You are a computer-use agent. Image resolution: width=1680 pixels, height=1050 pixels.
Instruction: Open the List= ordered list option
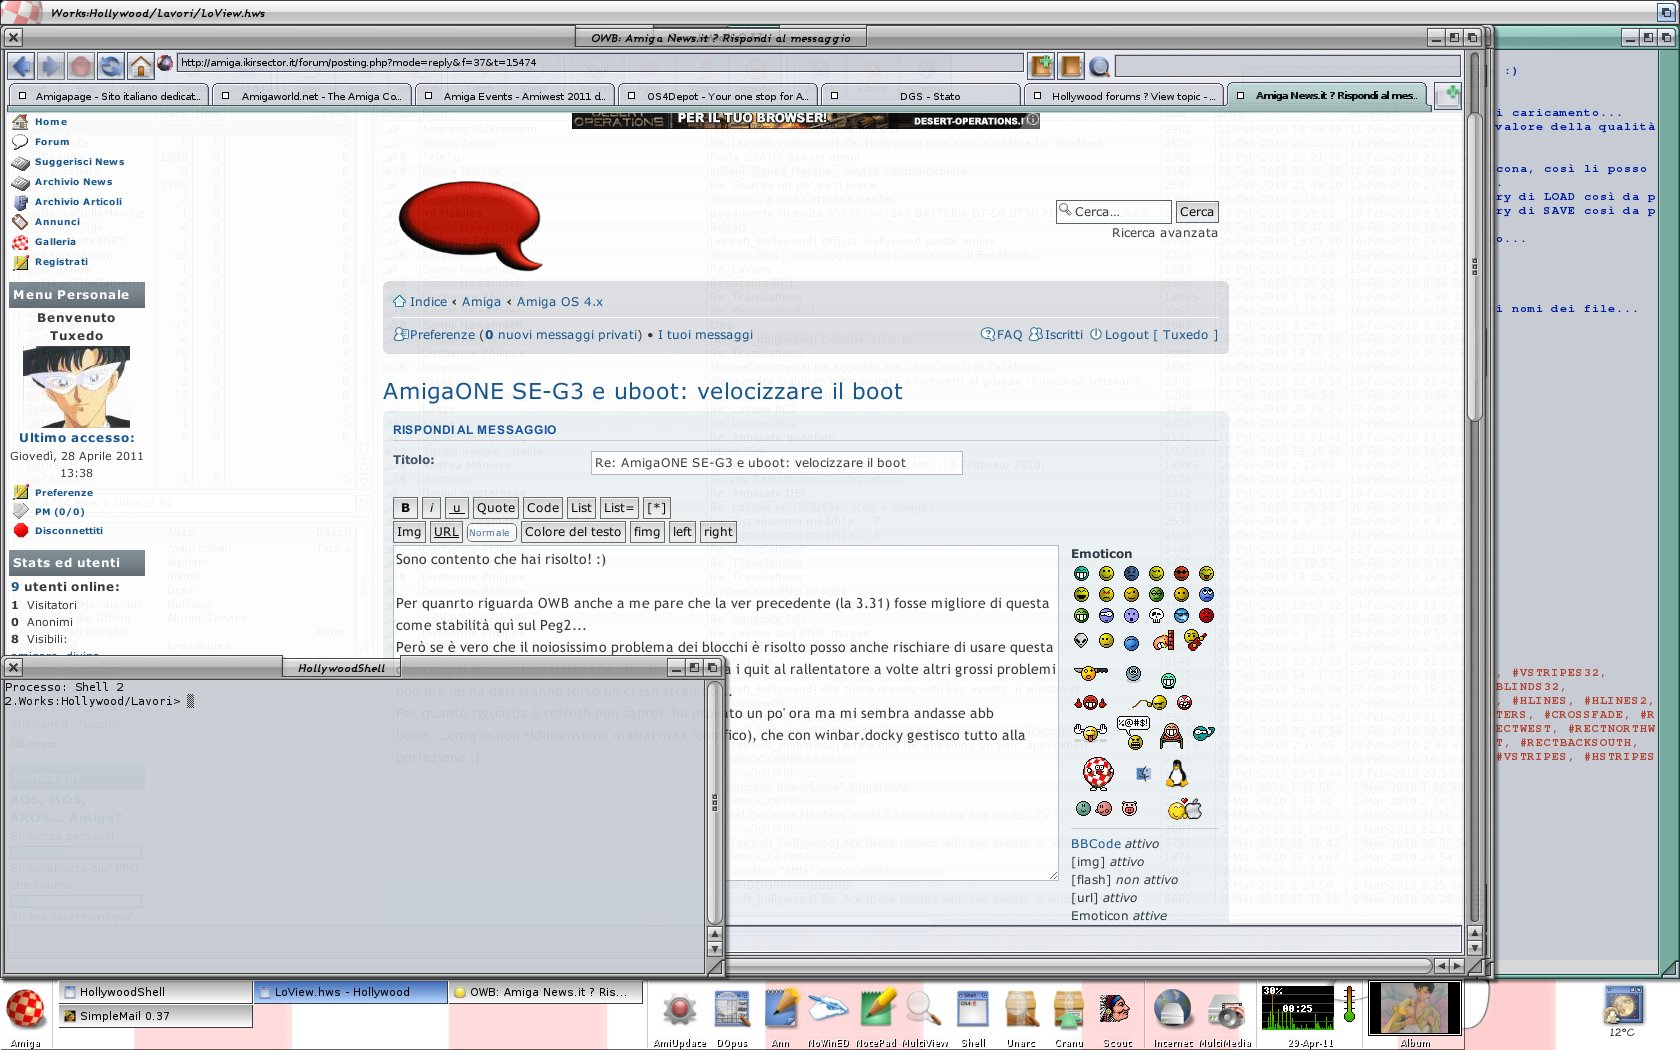618,508
